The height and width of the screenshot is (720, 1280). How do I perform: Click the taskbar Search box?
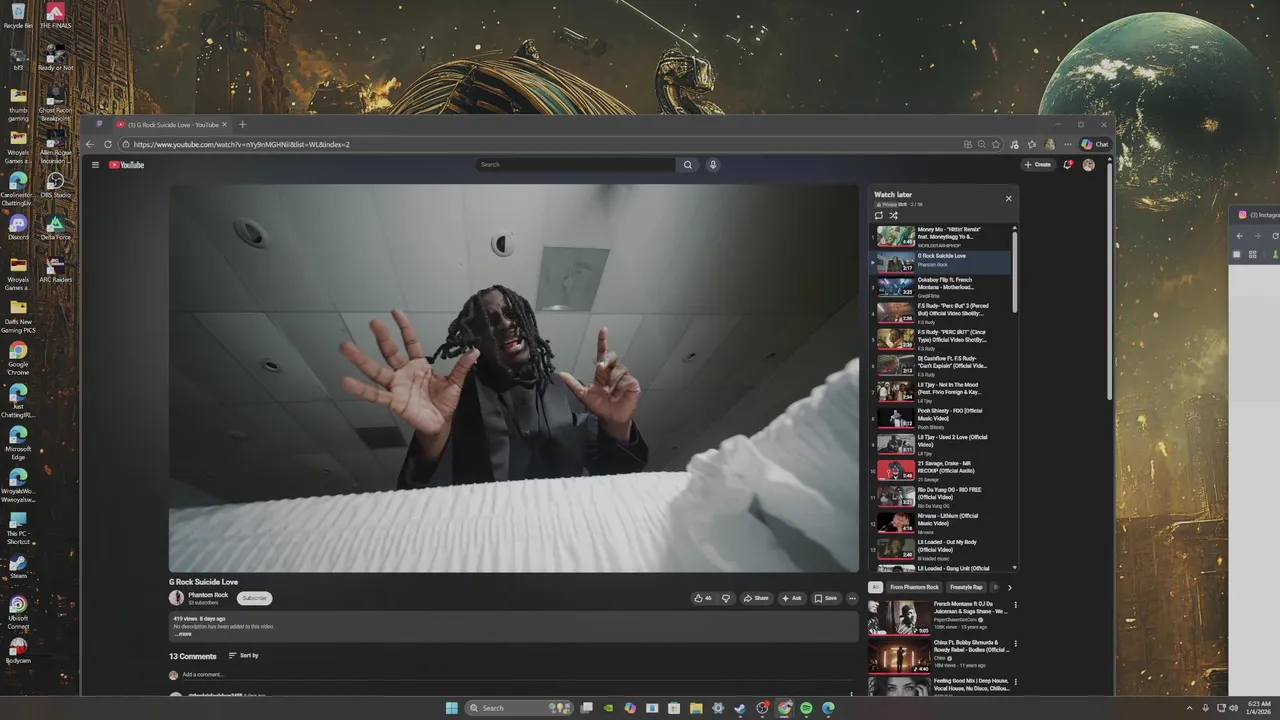coord(520,708)
